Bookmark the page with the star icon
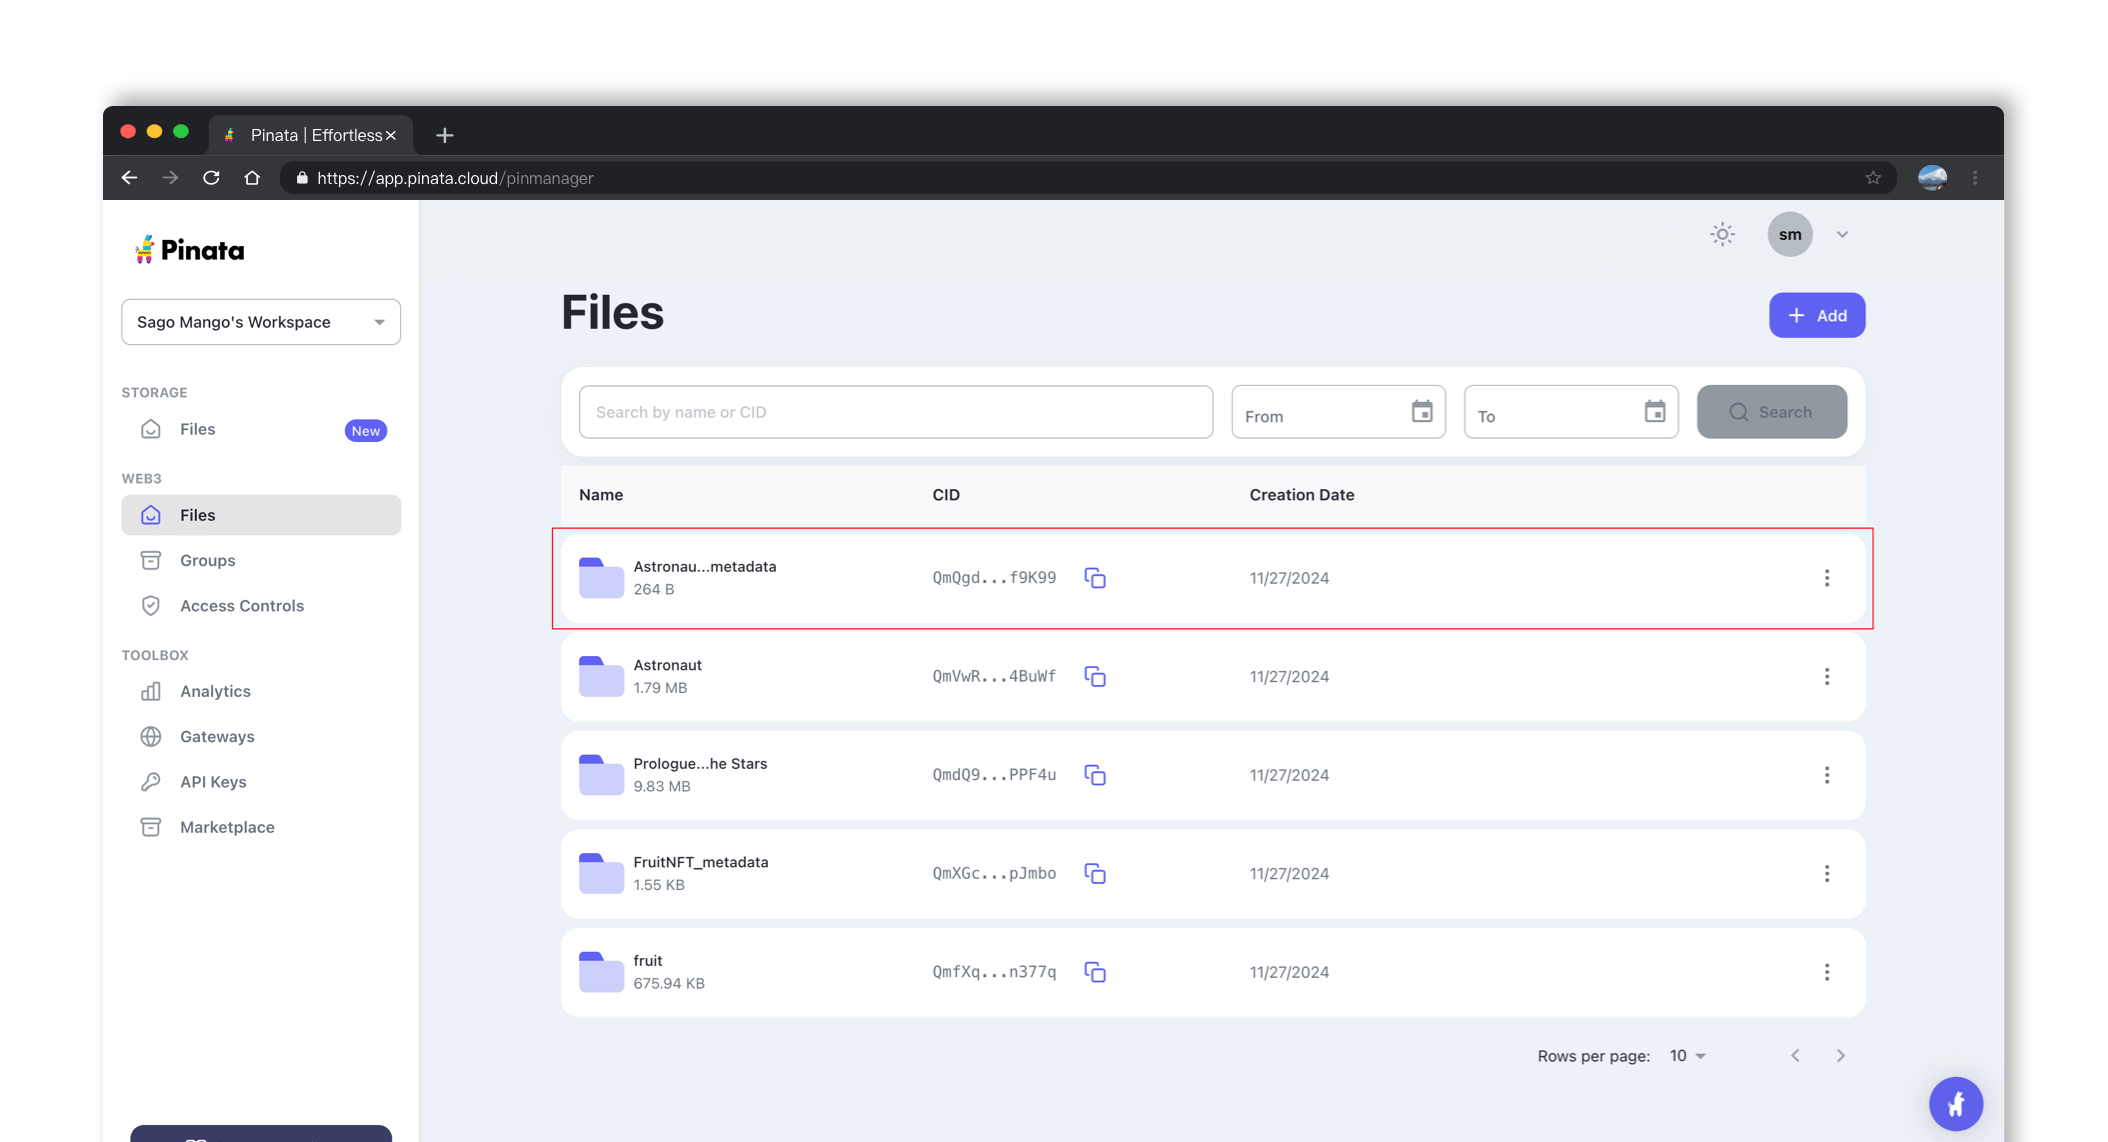2108x1142 pixels. click(x=1873, y=178)
